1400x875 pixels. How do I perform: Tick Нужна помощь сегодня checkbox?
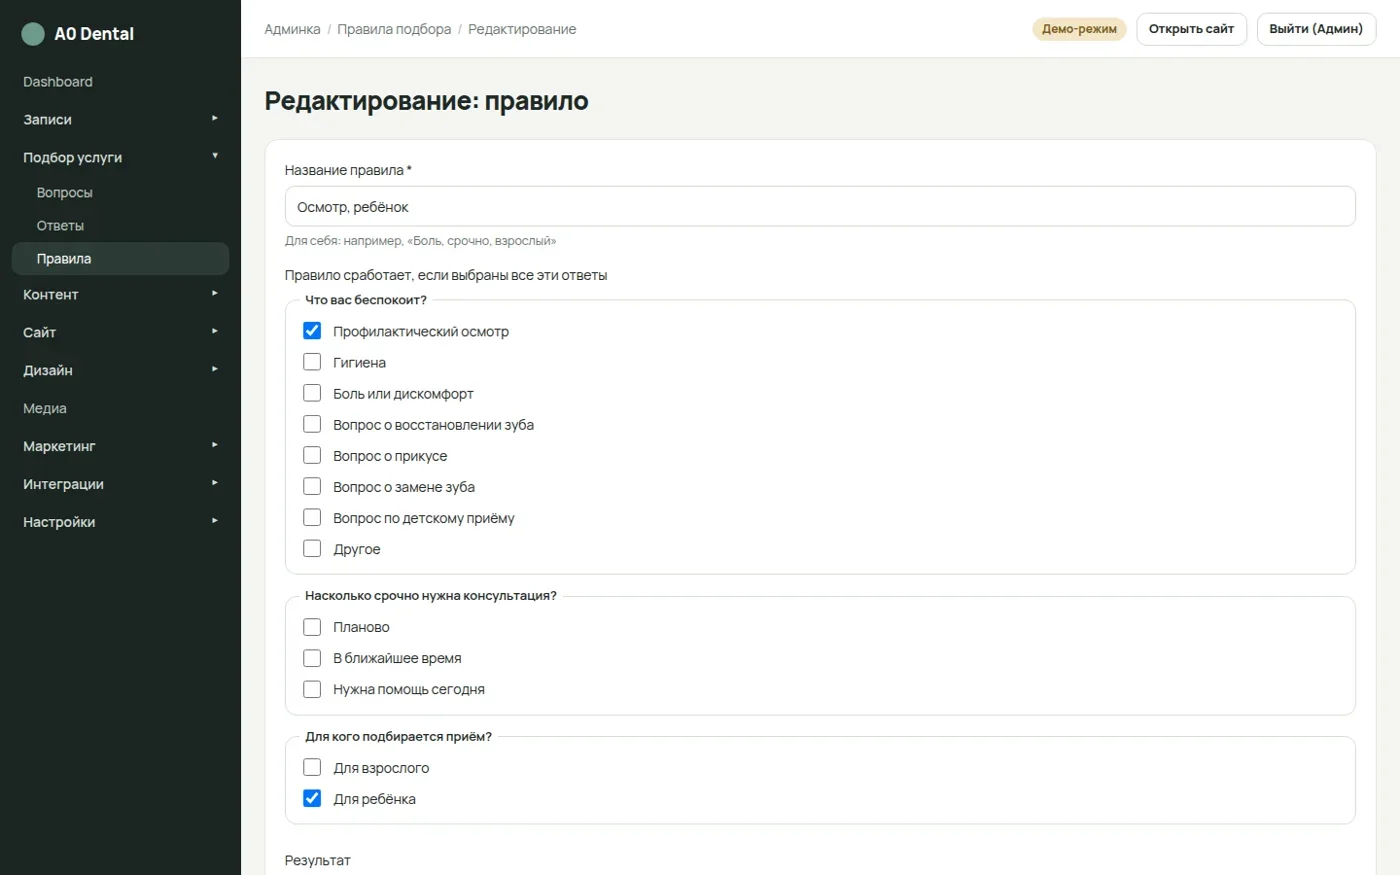312,689
